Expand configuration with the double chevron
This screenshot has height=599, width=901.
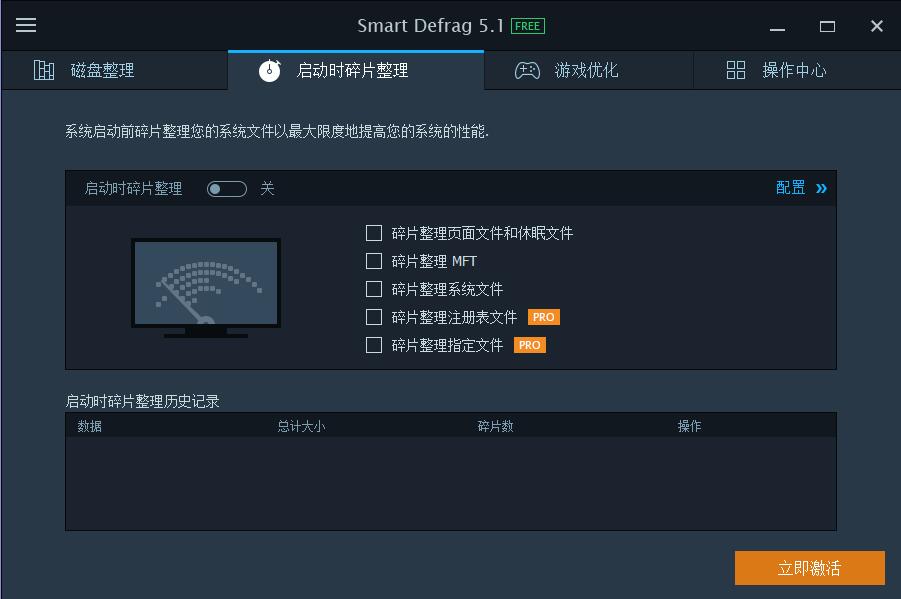(x=821, y=188)
